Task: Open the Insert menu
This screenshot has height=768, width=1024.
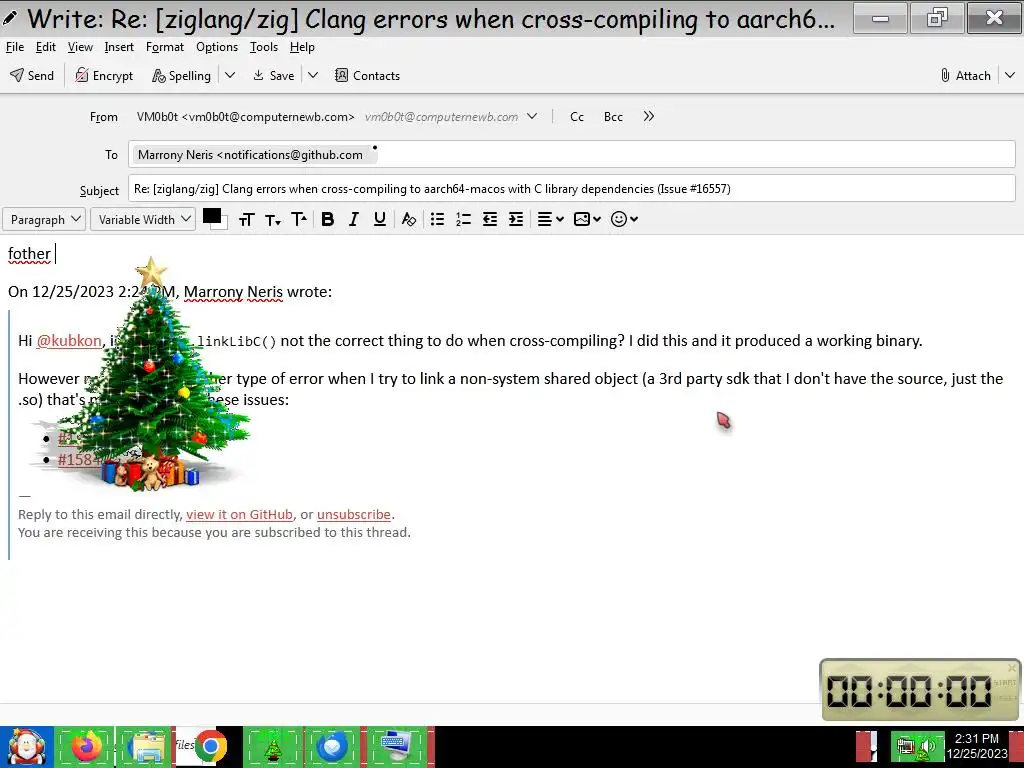Action: tap(119, 47)
